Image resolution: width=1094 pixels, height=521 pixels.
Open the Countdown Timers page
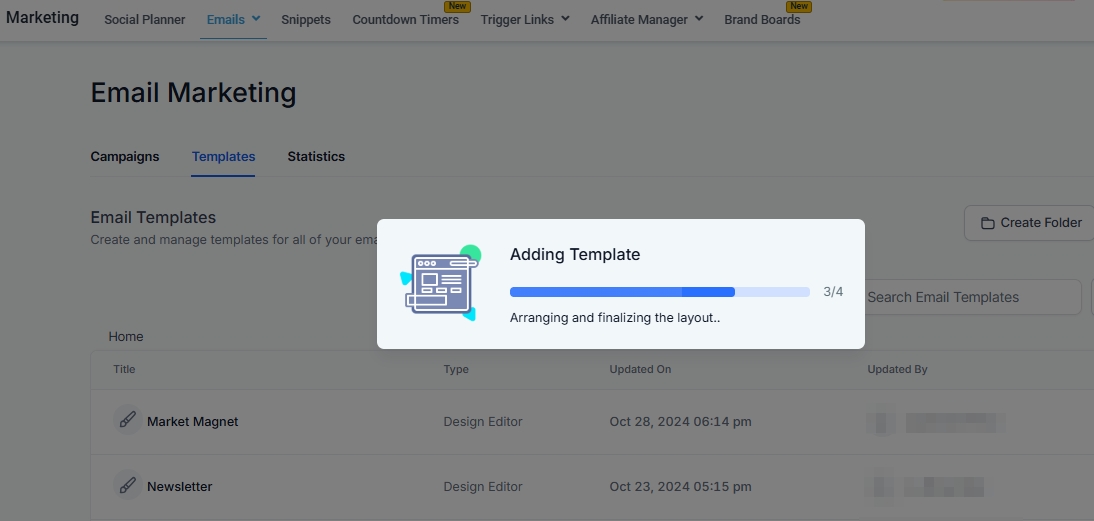(405, 20)
